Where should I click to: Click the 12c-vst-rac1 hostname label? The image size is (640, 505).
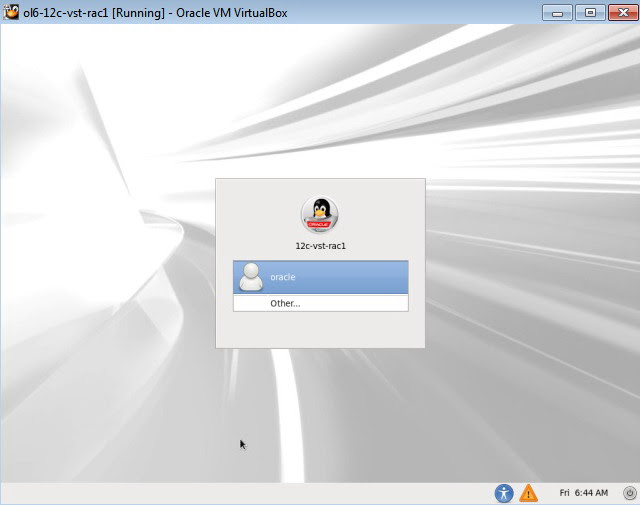tap(320, 246)
